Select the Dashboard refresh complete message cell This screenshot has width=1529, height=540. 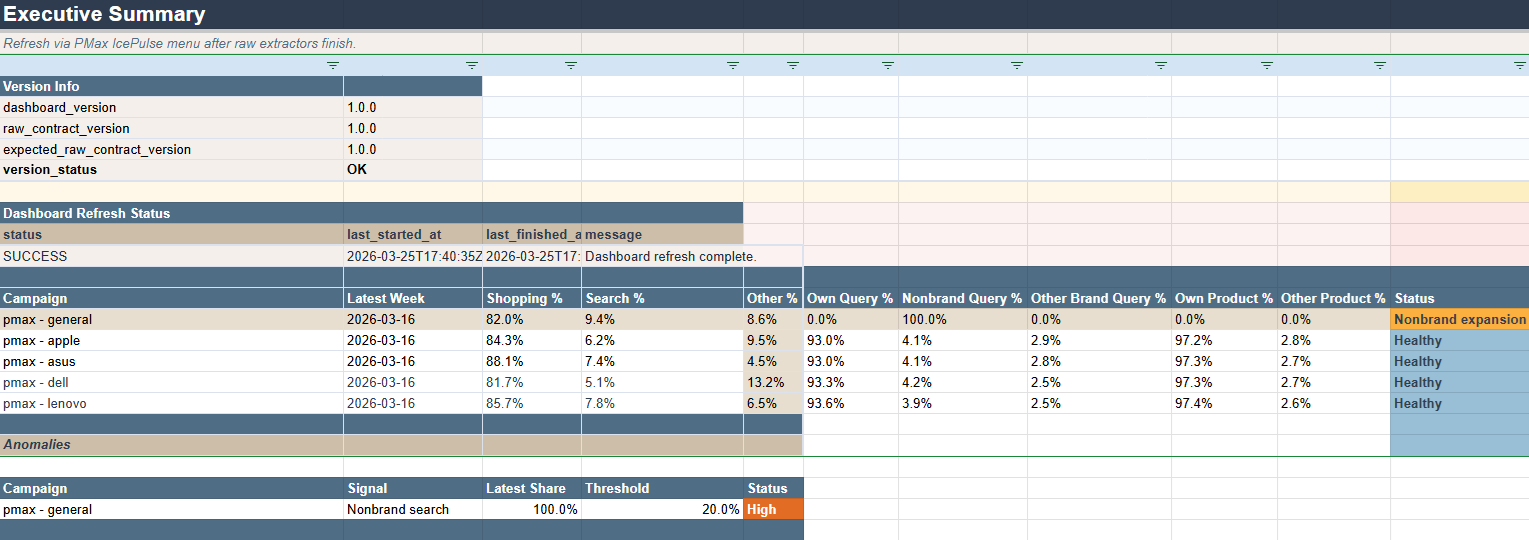670,257
